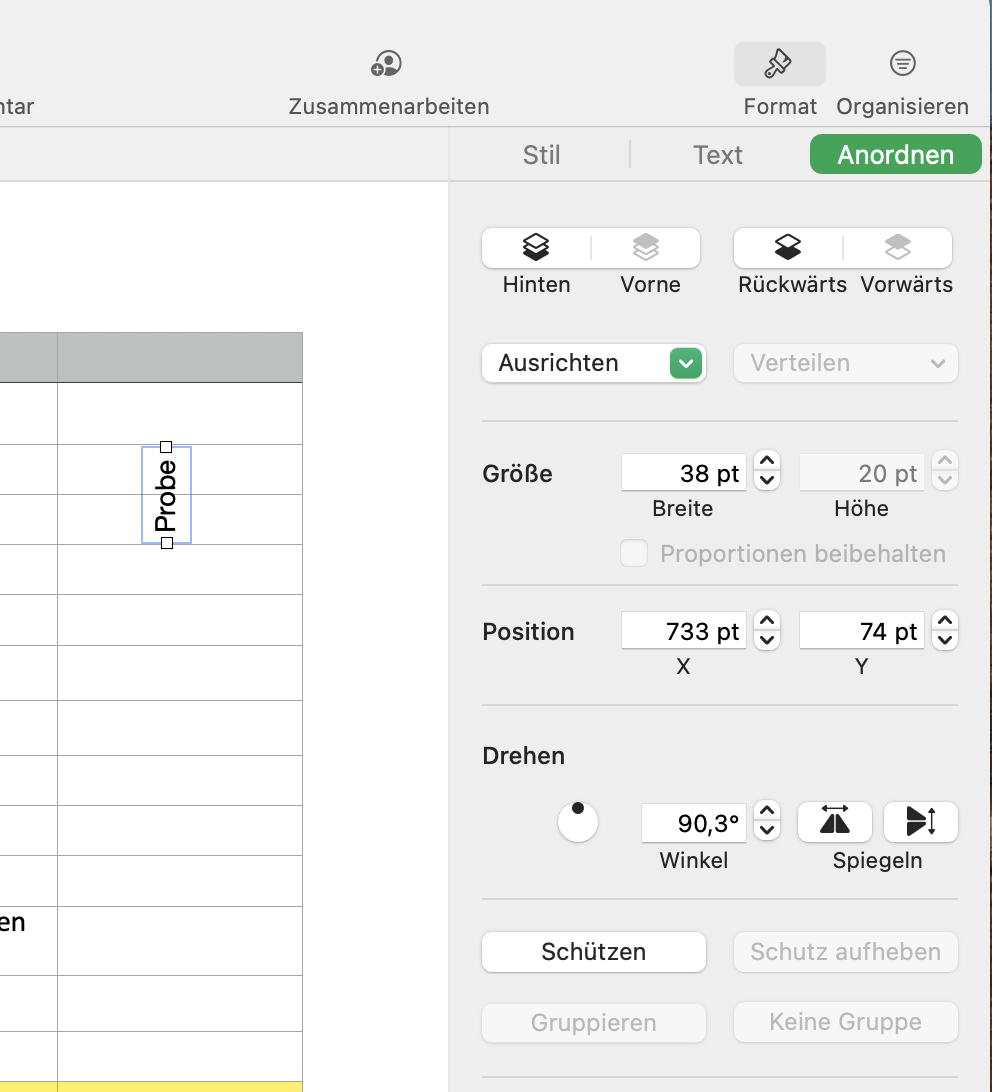This screenshot has height=1092, width=992.
Task: Send object to back with Hinten
Action: tap(536, 247)
